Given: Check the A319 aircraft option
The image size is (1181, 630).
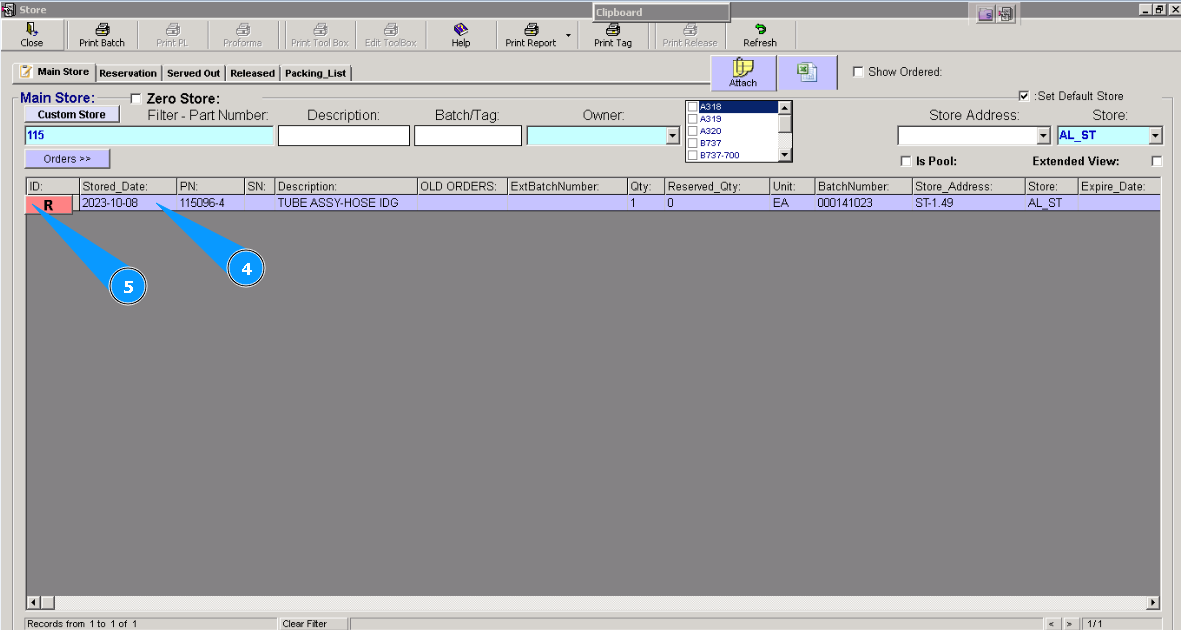Looking at the screenshot, I should click(693, 119).
